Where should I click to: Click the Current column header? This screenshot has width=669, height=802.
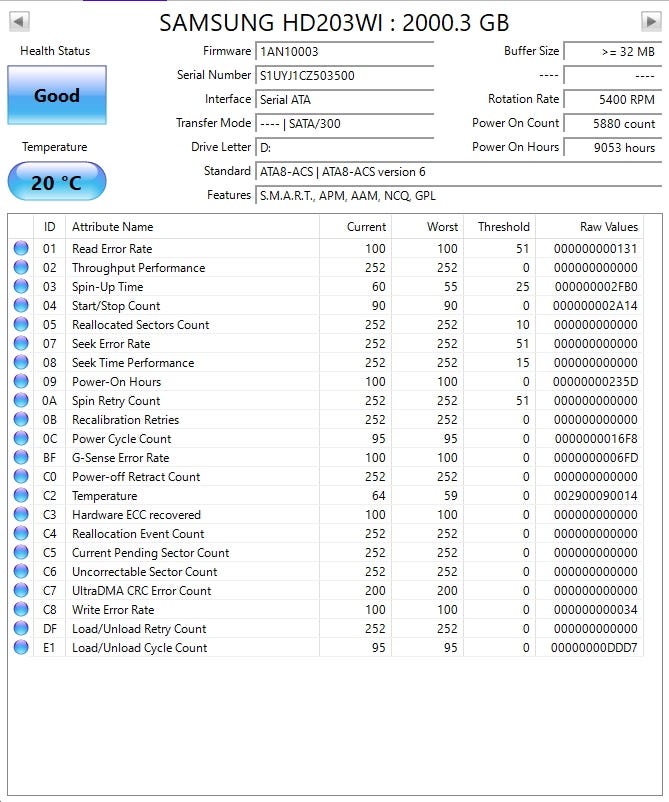tap(355, 227)
